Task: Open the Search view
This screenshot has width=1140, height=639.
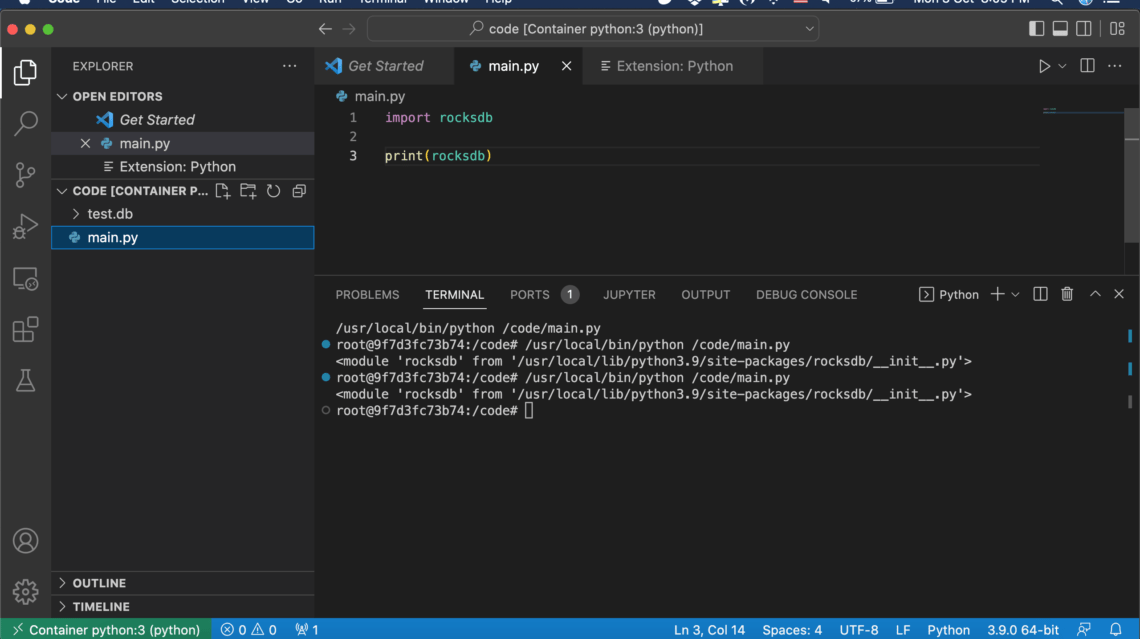Action: (25, 120)
